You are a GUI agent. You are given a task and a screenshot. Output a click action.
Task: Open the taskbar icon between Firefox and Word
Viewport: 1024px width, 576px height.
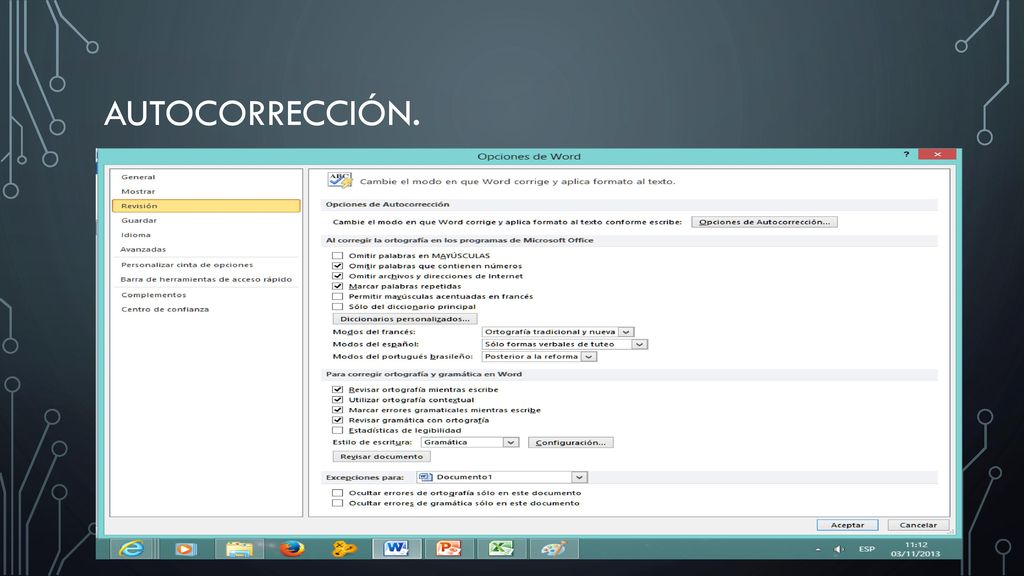point(344,549)
